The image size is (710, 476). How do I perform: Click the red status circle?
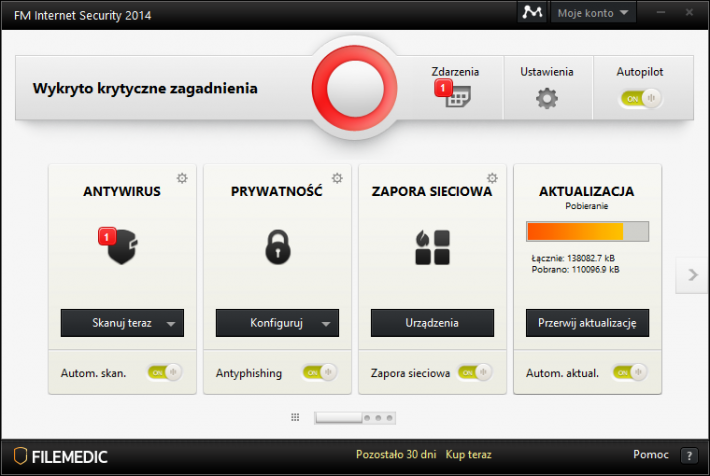[355, 88]
